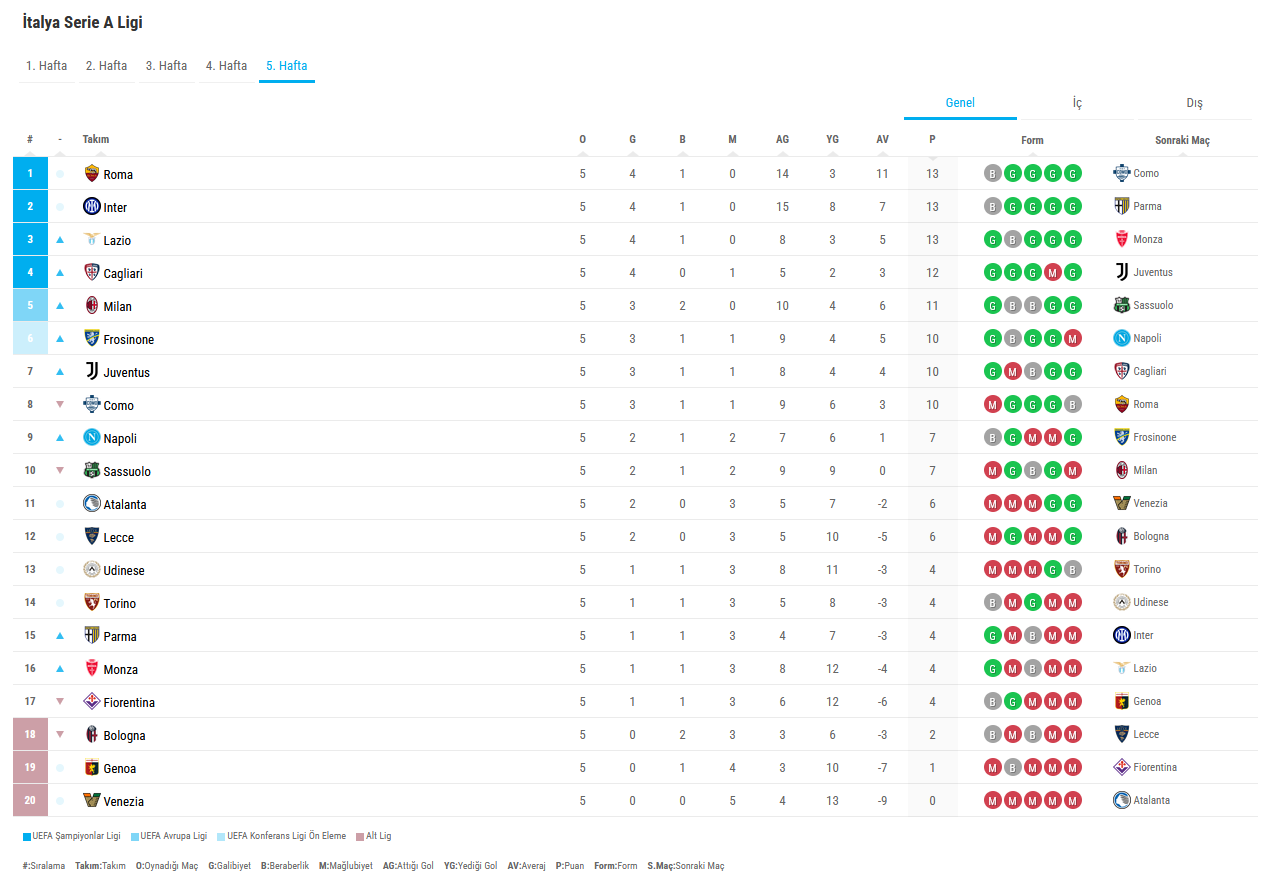Sort by the AG goals scored header
The height and width of the screenshot is (884, 1268).
click(782, 140)
